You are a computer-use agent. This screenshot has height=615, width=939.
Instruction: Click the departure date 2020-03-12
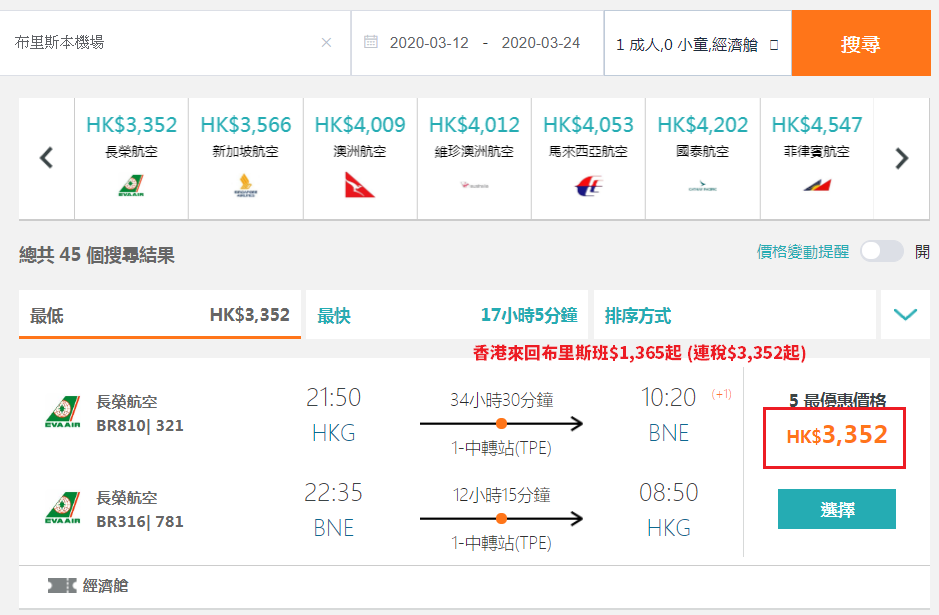pyautogui.click(x=429, y=43)
